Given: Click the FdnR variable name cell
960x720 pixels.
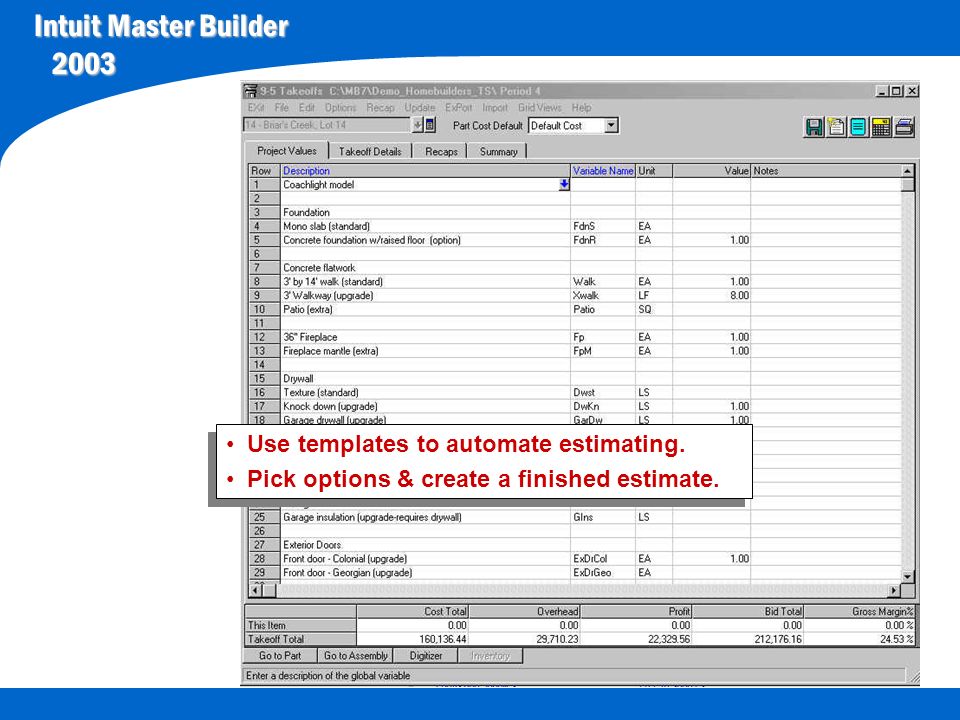Looking at the screenshot, I should pos(603,240).
